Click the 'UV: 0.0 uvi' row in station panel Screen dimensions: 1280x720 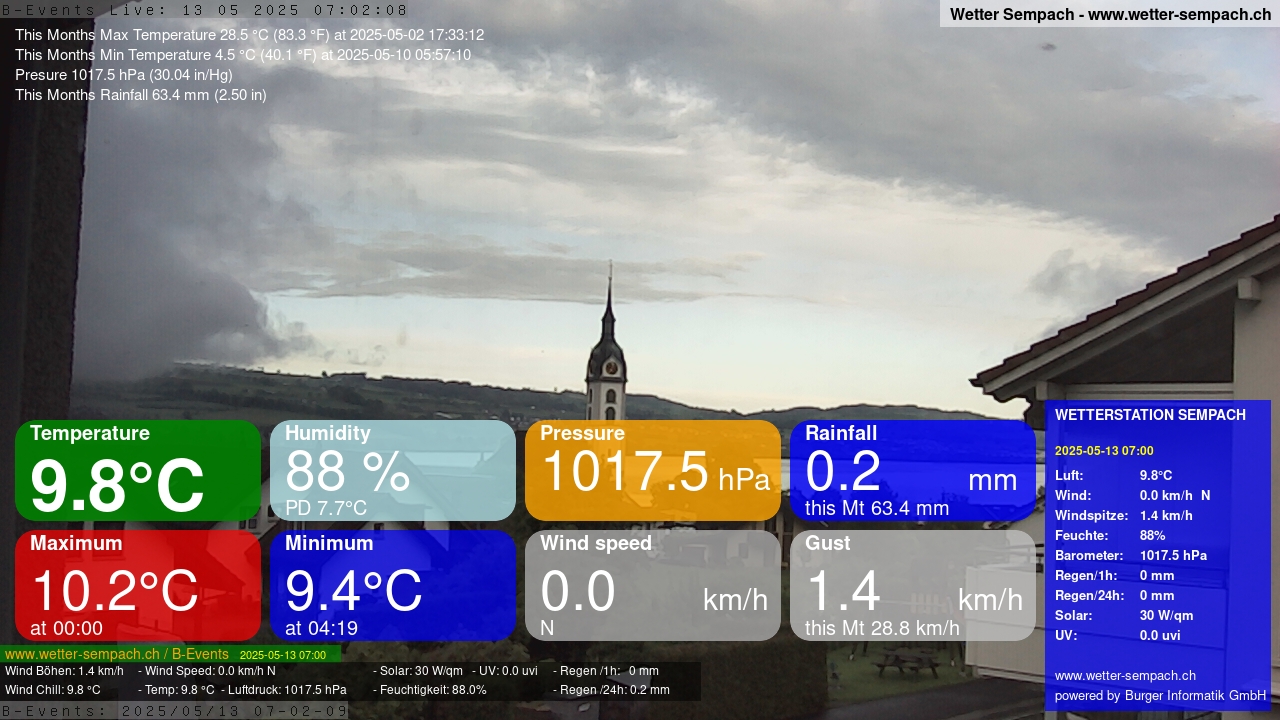point(1118,636)
